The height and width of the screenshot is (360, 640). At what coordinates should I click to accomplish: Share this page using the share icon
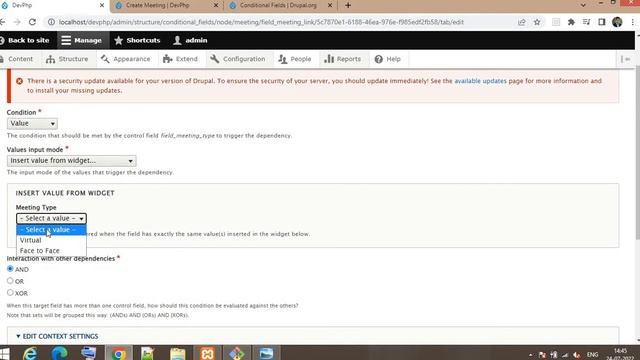[x=522, y=22]
